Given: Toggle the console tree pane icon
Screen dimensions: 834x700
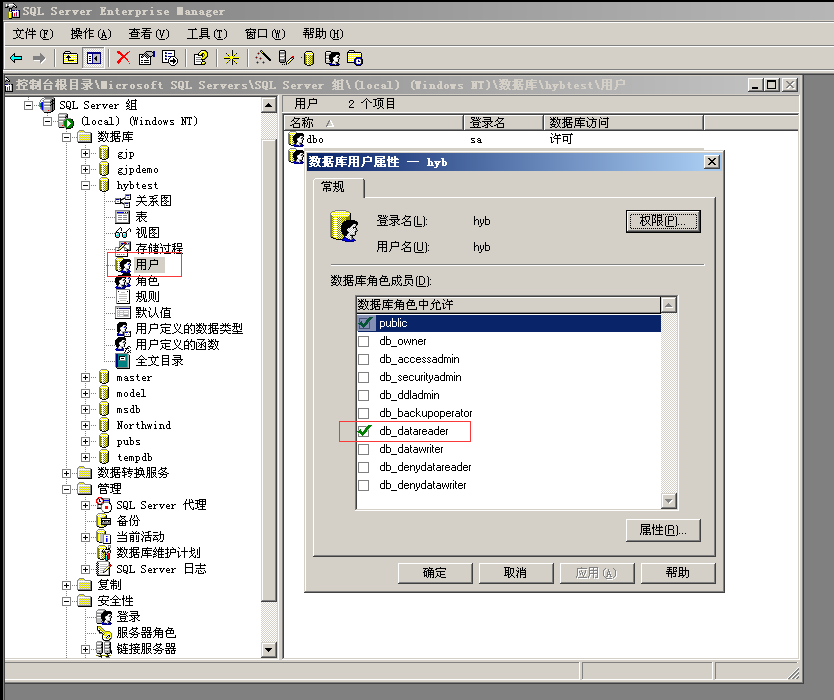Looking at the screenshot, I should 94,58.
